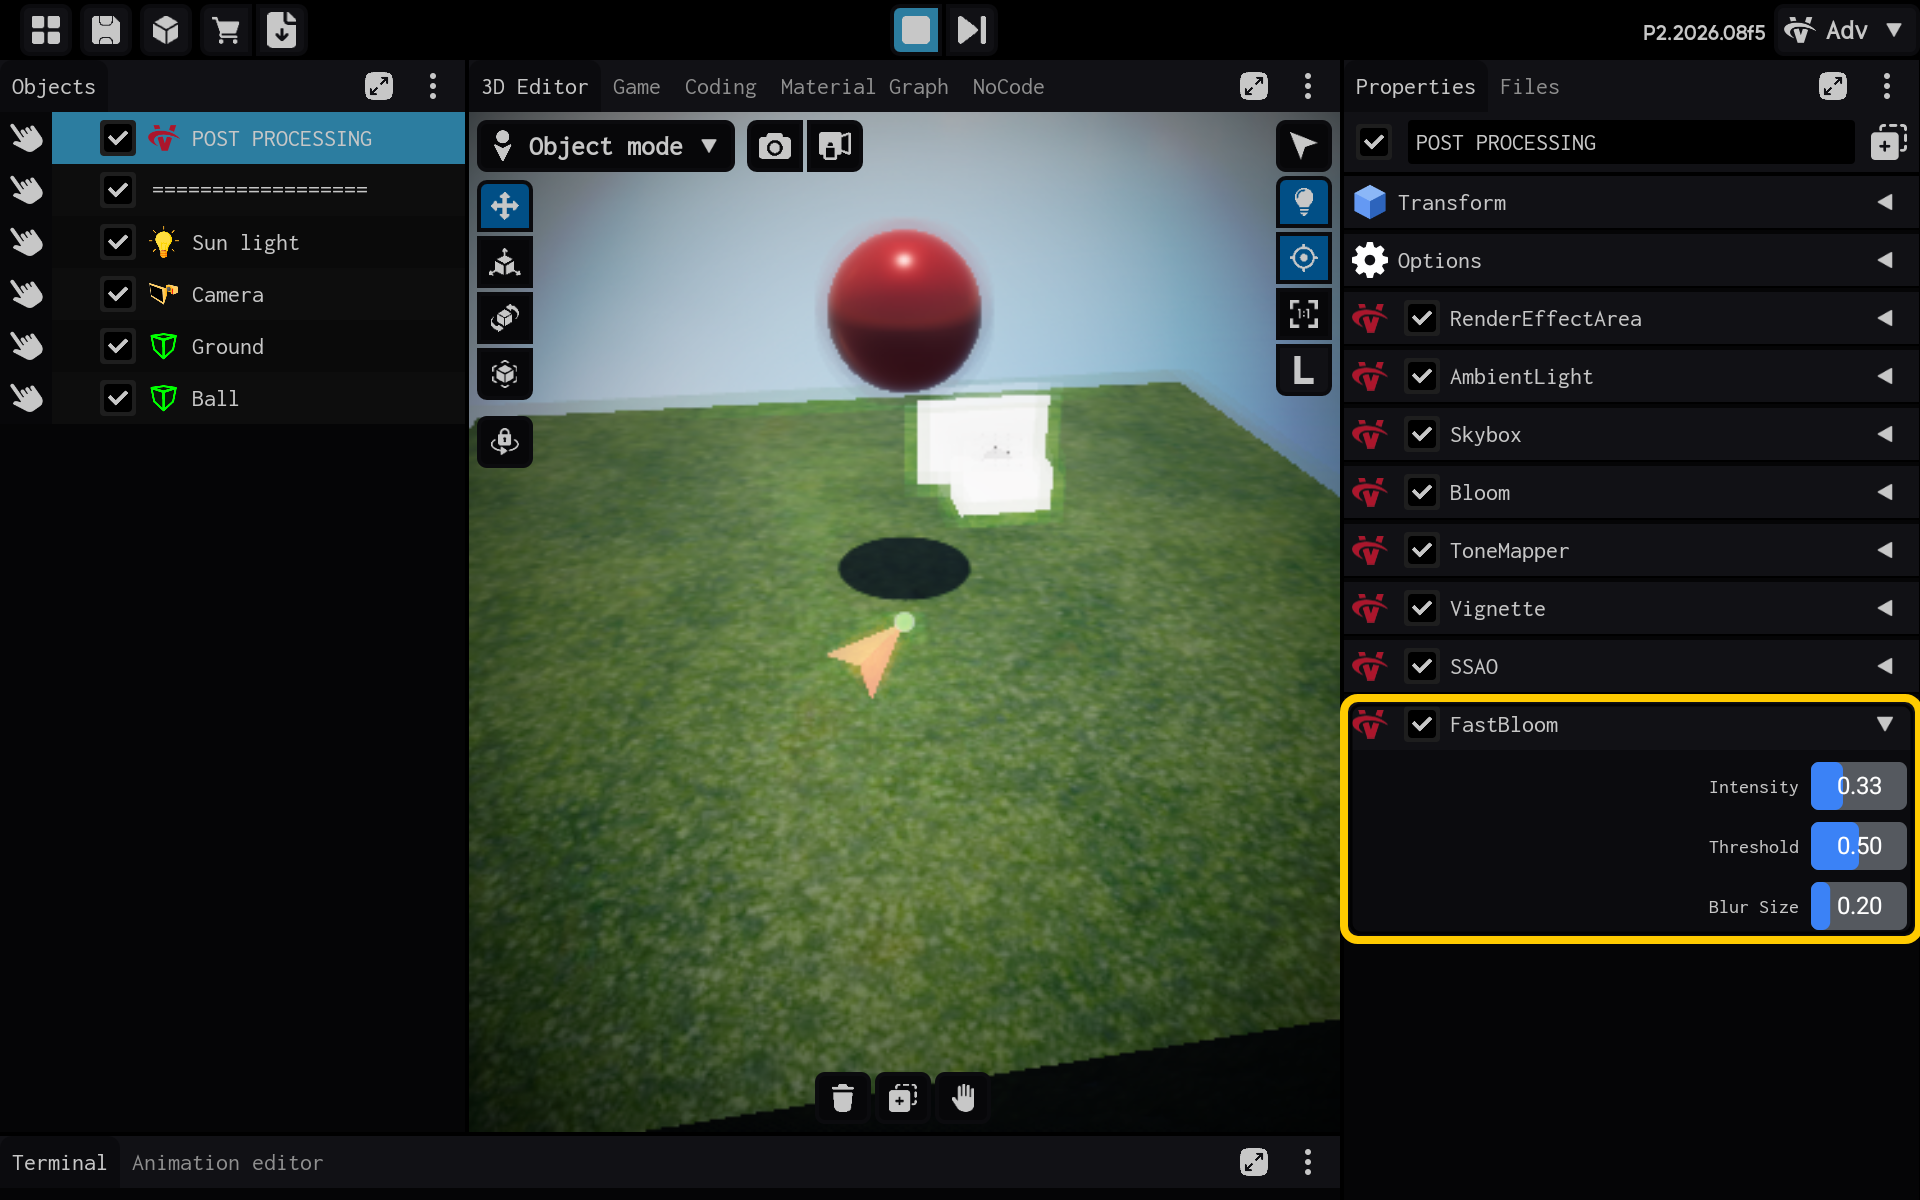Open the shopping cart store icon
This screenshot has height=1200, width=1920.
[x=226, y=30]
